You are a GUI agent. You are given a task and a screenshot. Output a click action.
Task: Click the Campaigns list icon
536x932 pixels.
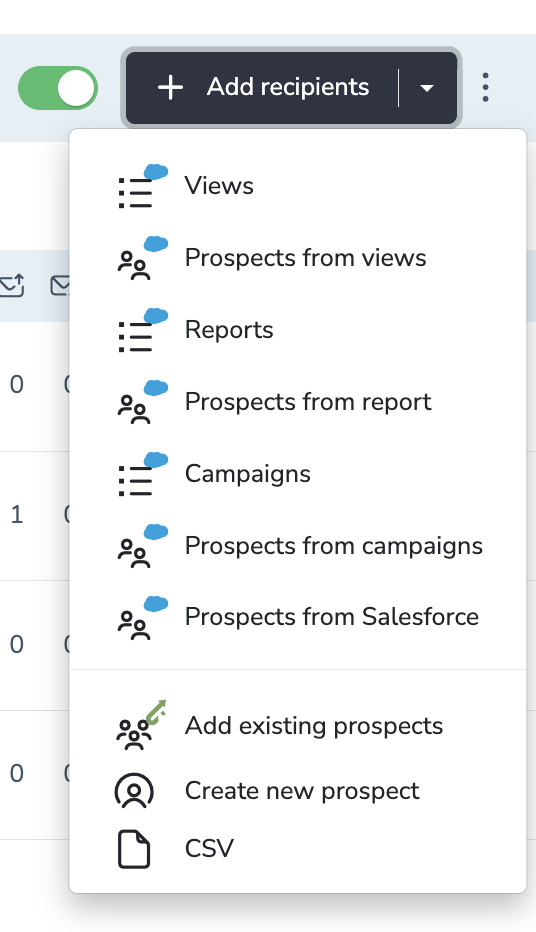pyautogui.click(x=143, y=474)
